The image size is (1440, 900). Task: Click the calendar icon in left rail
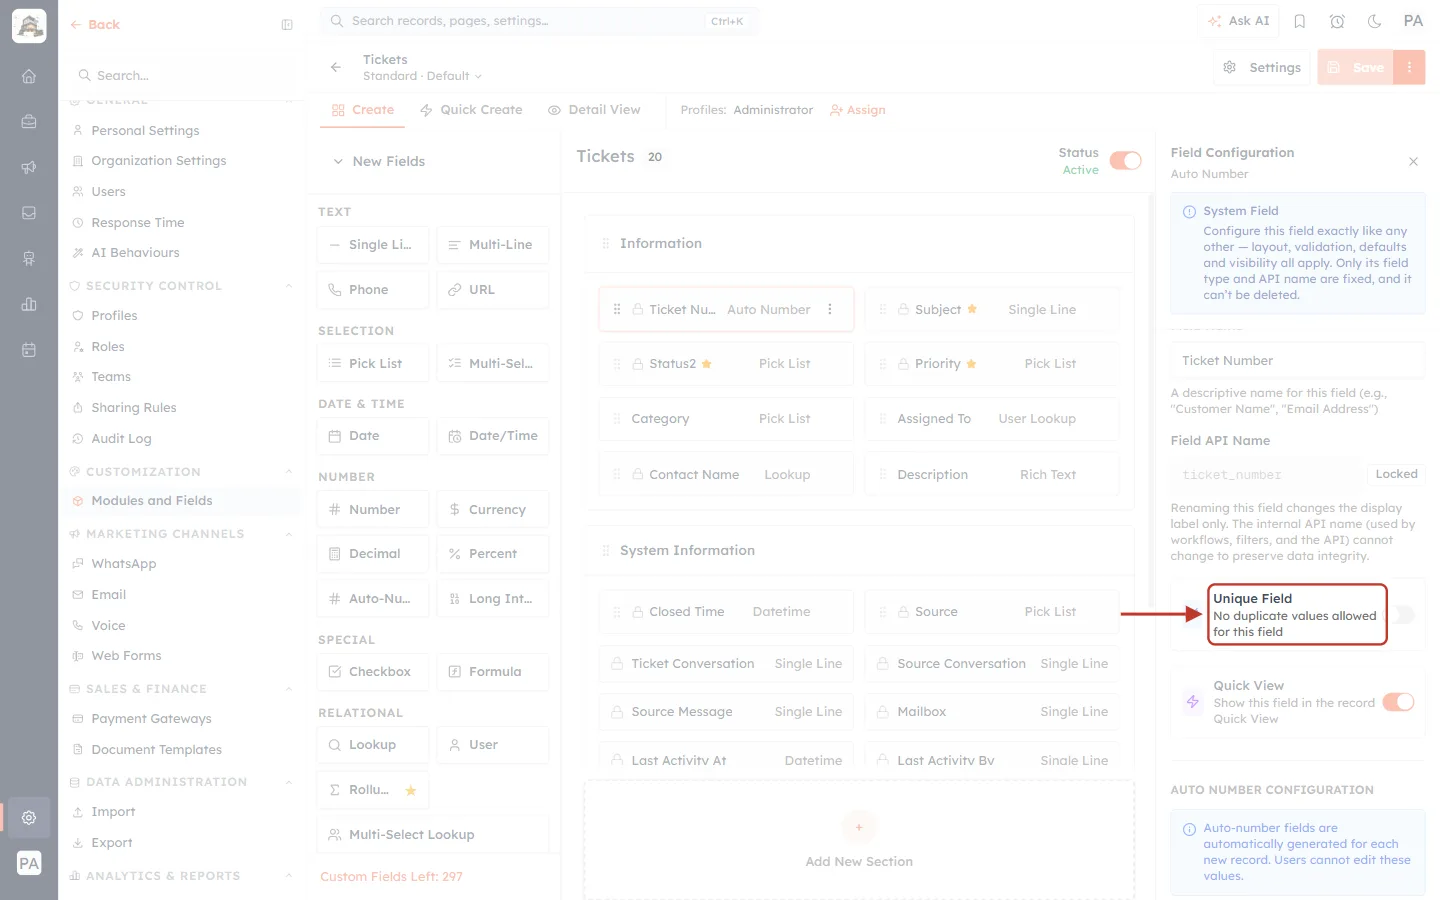(x=29, y=350)
